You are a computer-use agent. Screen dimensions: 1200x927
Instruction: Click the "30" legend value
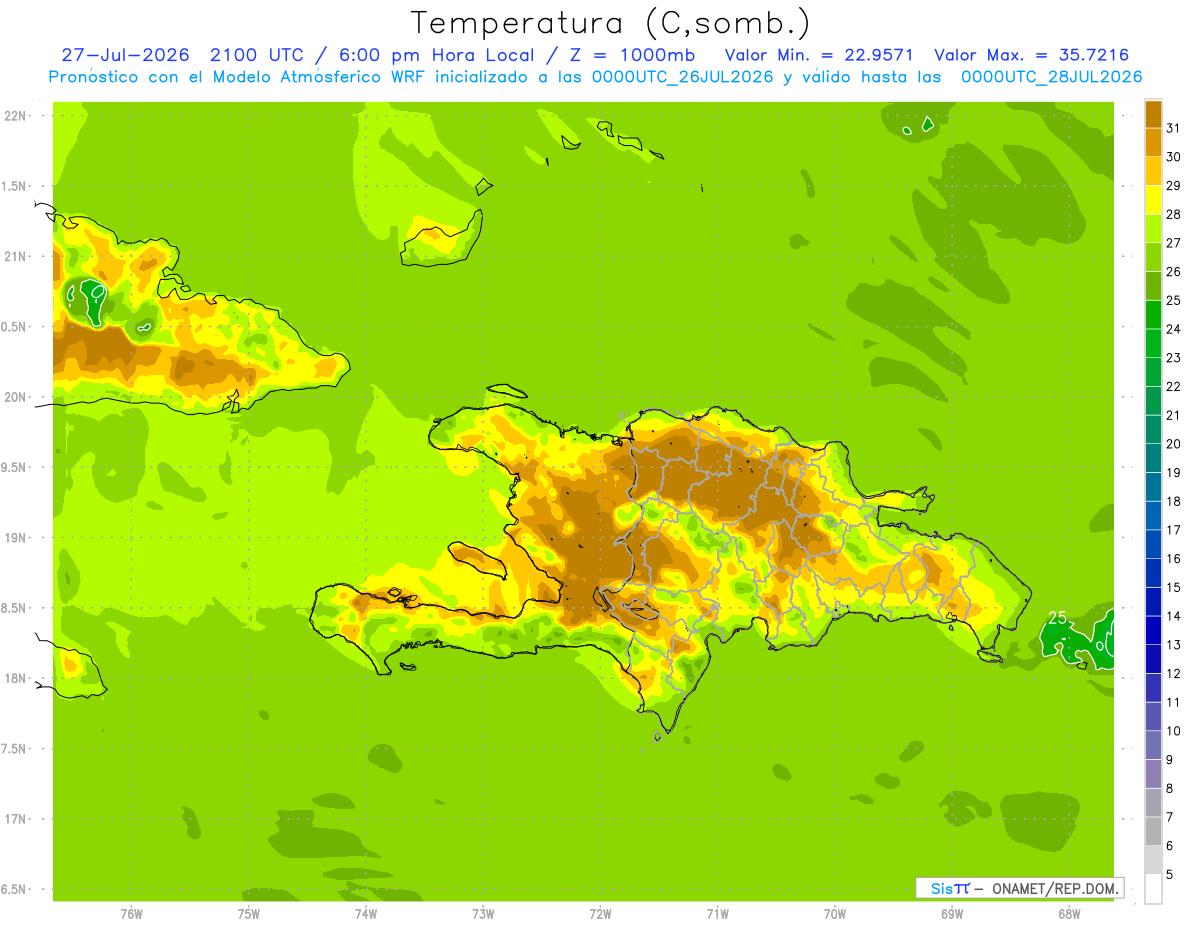[1174, 157]
